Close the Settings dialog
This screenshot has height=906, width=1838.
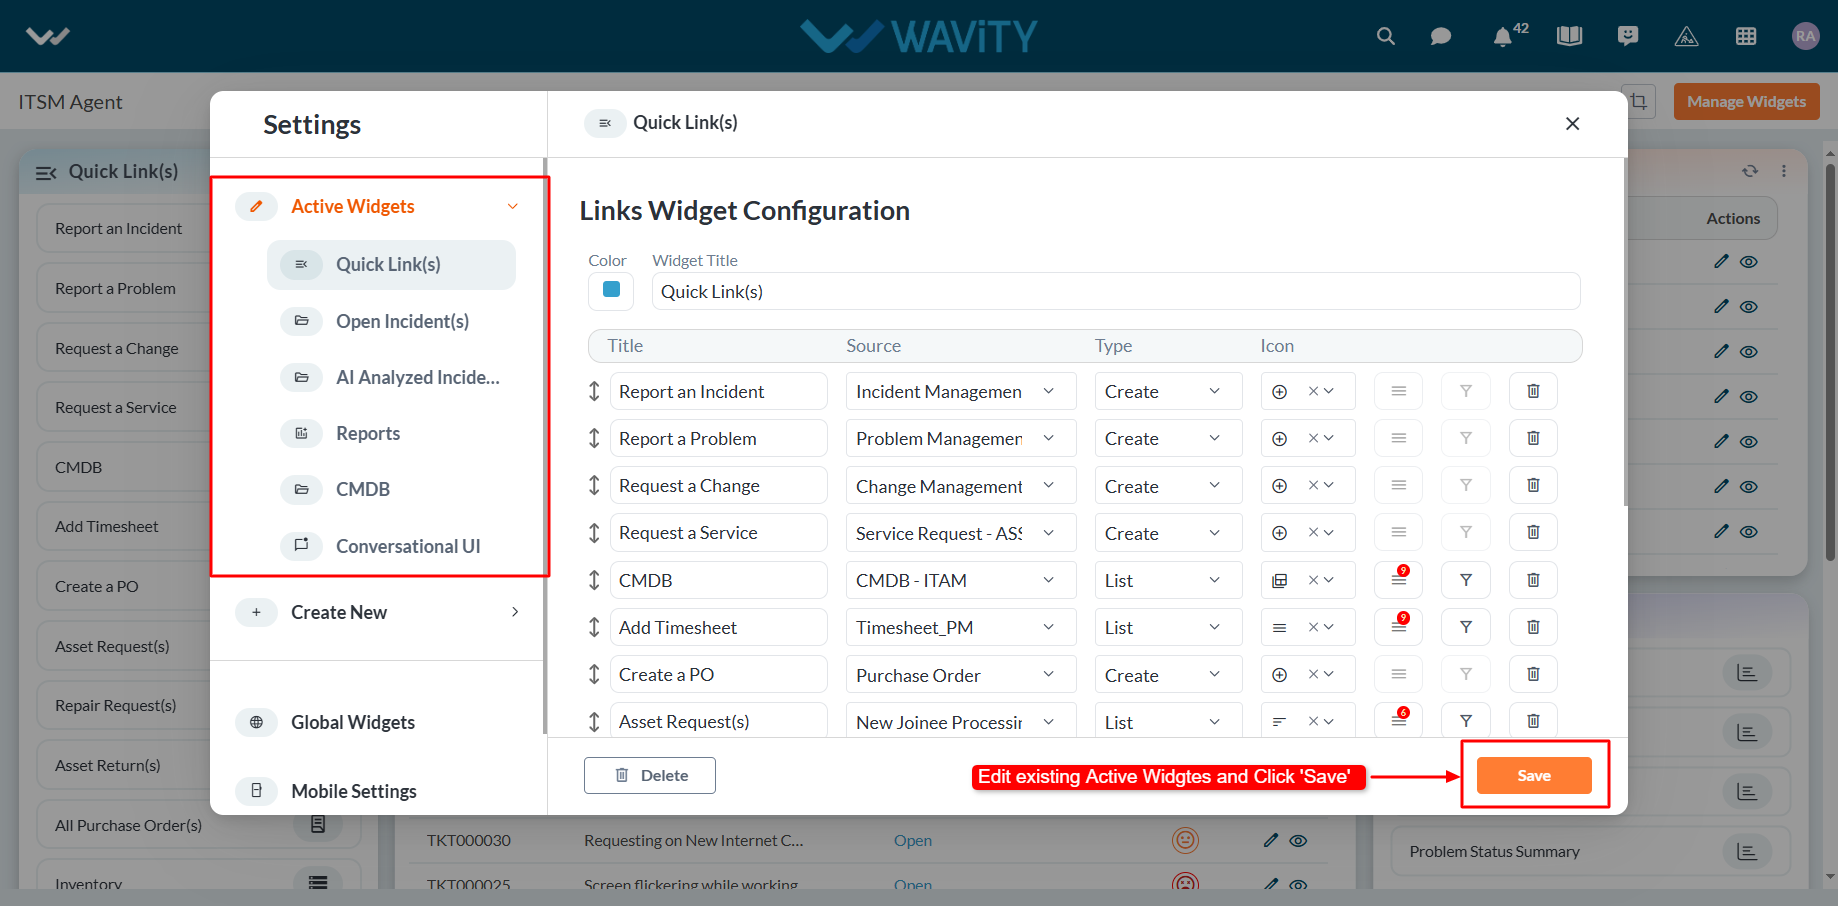point(1572,123)
